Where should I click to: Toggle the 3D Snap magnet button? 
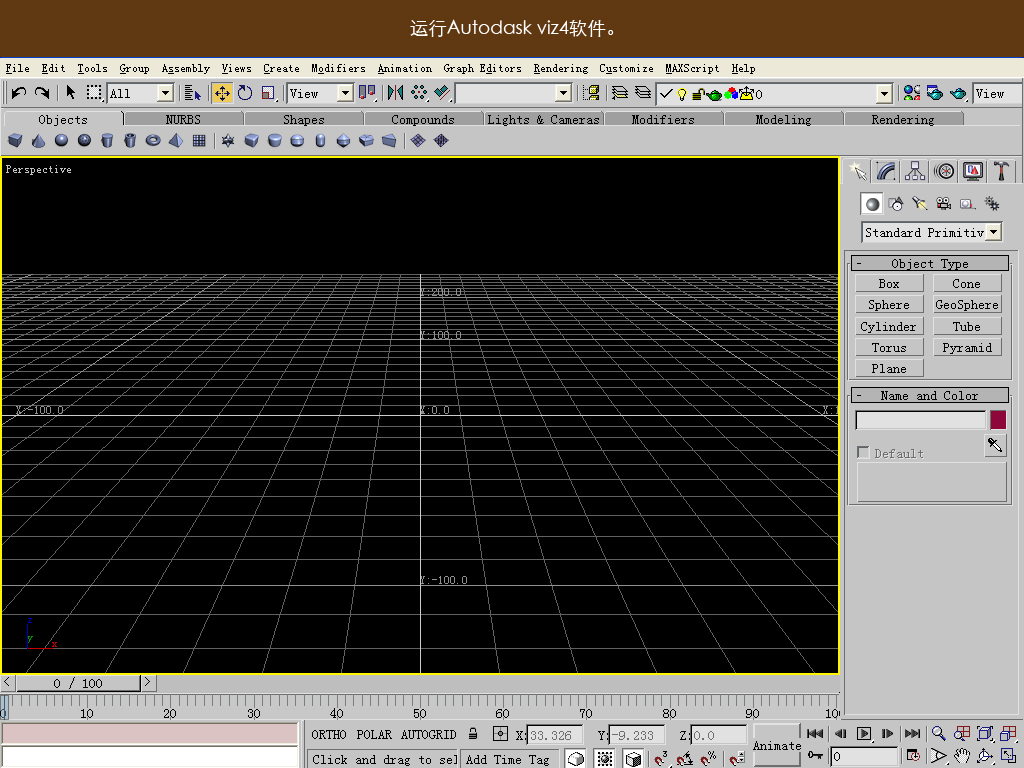(x=661, y=758)
